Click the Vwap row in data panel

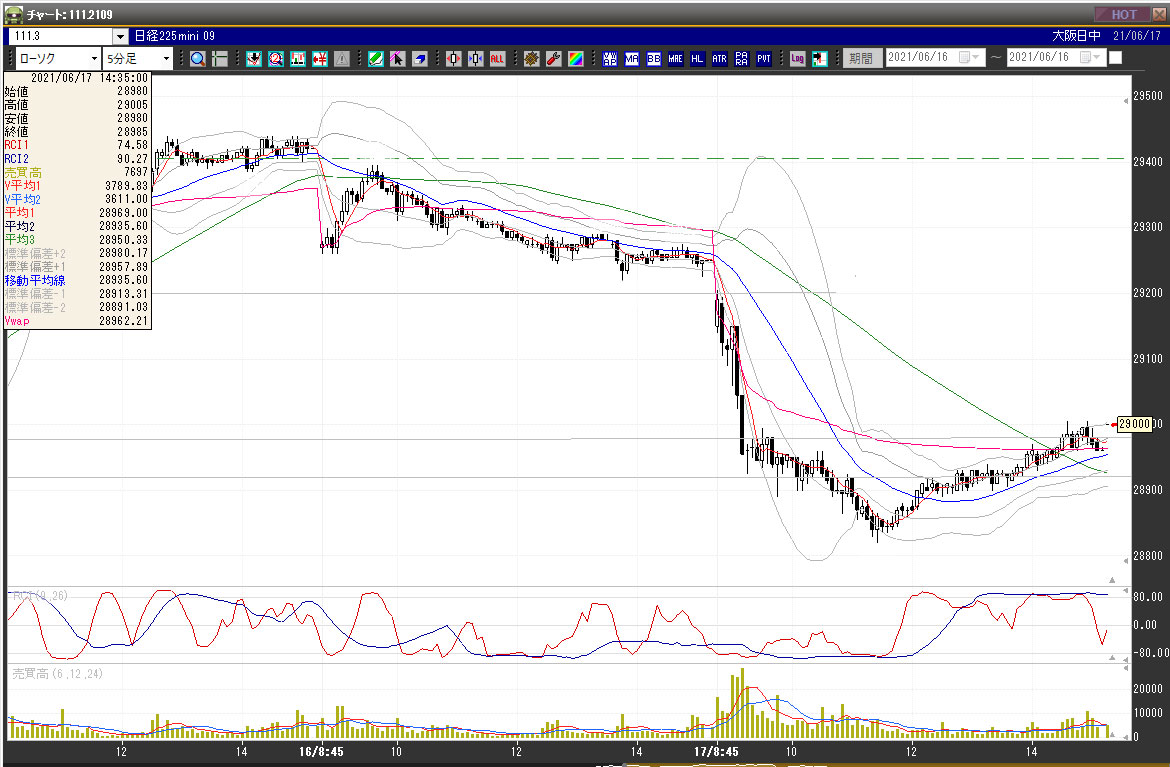point(77,321)
